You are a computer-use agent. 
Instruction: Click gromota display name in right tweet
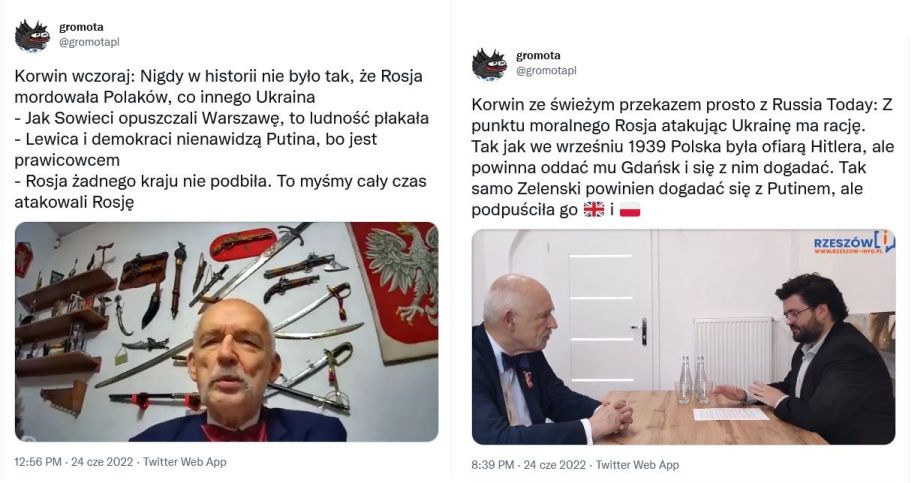(538, 56)
